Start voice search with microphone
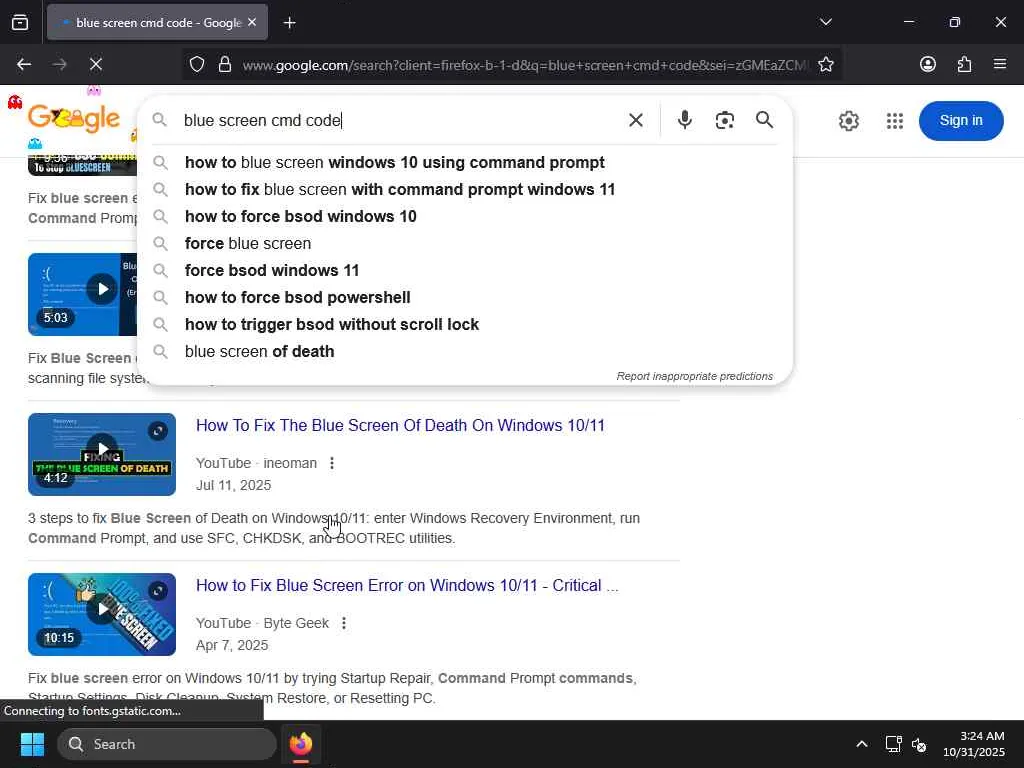The image size is (1024, 768). tap(684, 120)
